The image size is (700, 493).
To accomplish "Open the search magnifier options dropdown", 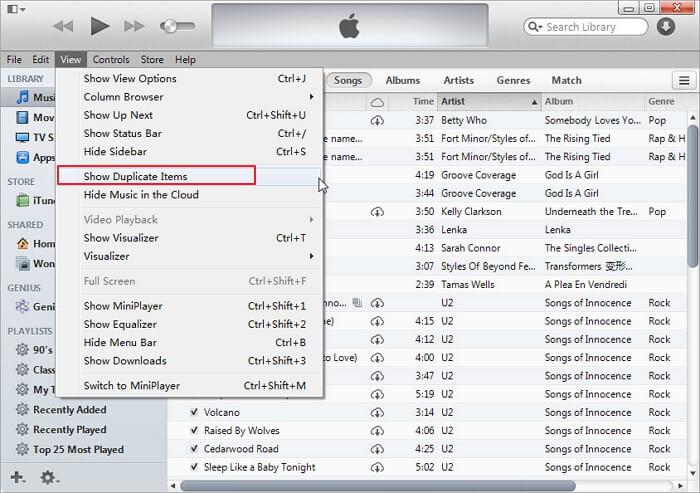I will coord(534,27).
